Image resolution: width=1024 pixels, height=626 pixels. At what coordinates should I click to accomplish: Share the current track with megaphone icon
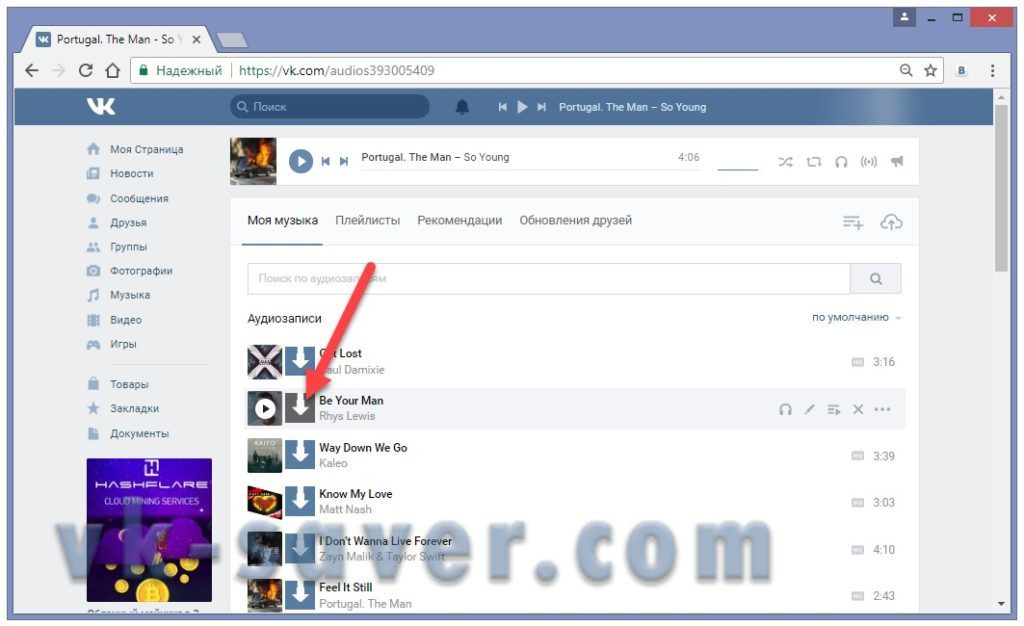[x=897, y=161]
